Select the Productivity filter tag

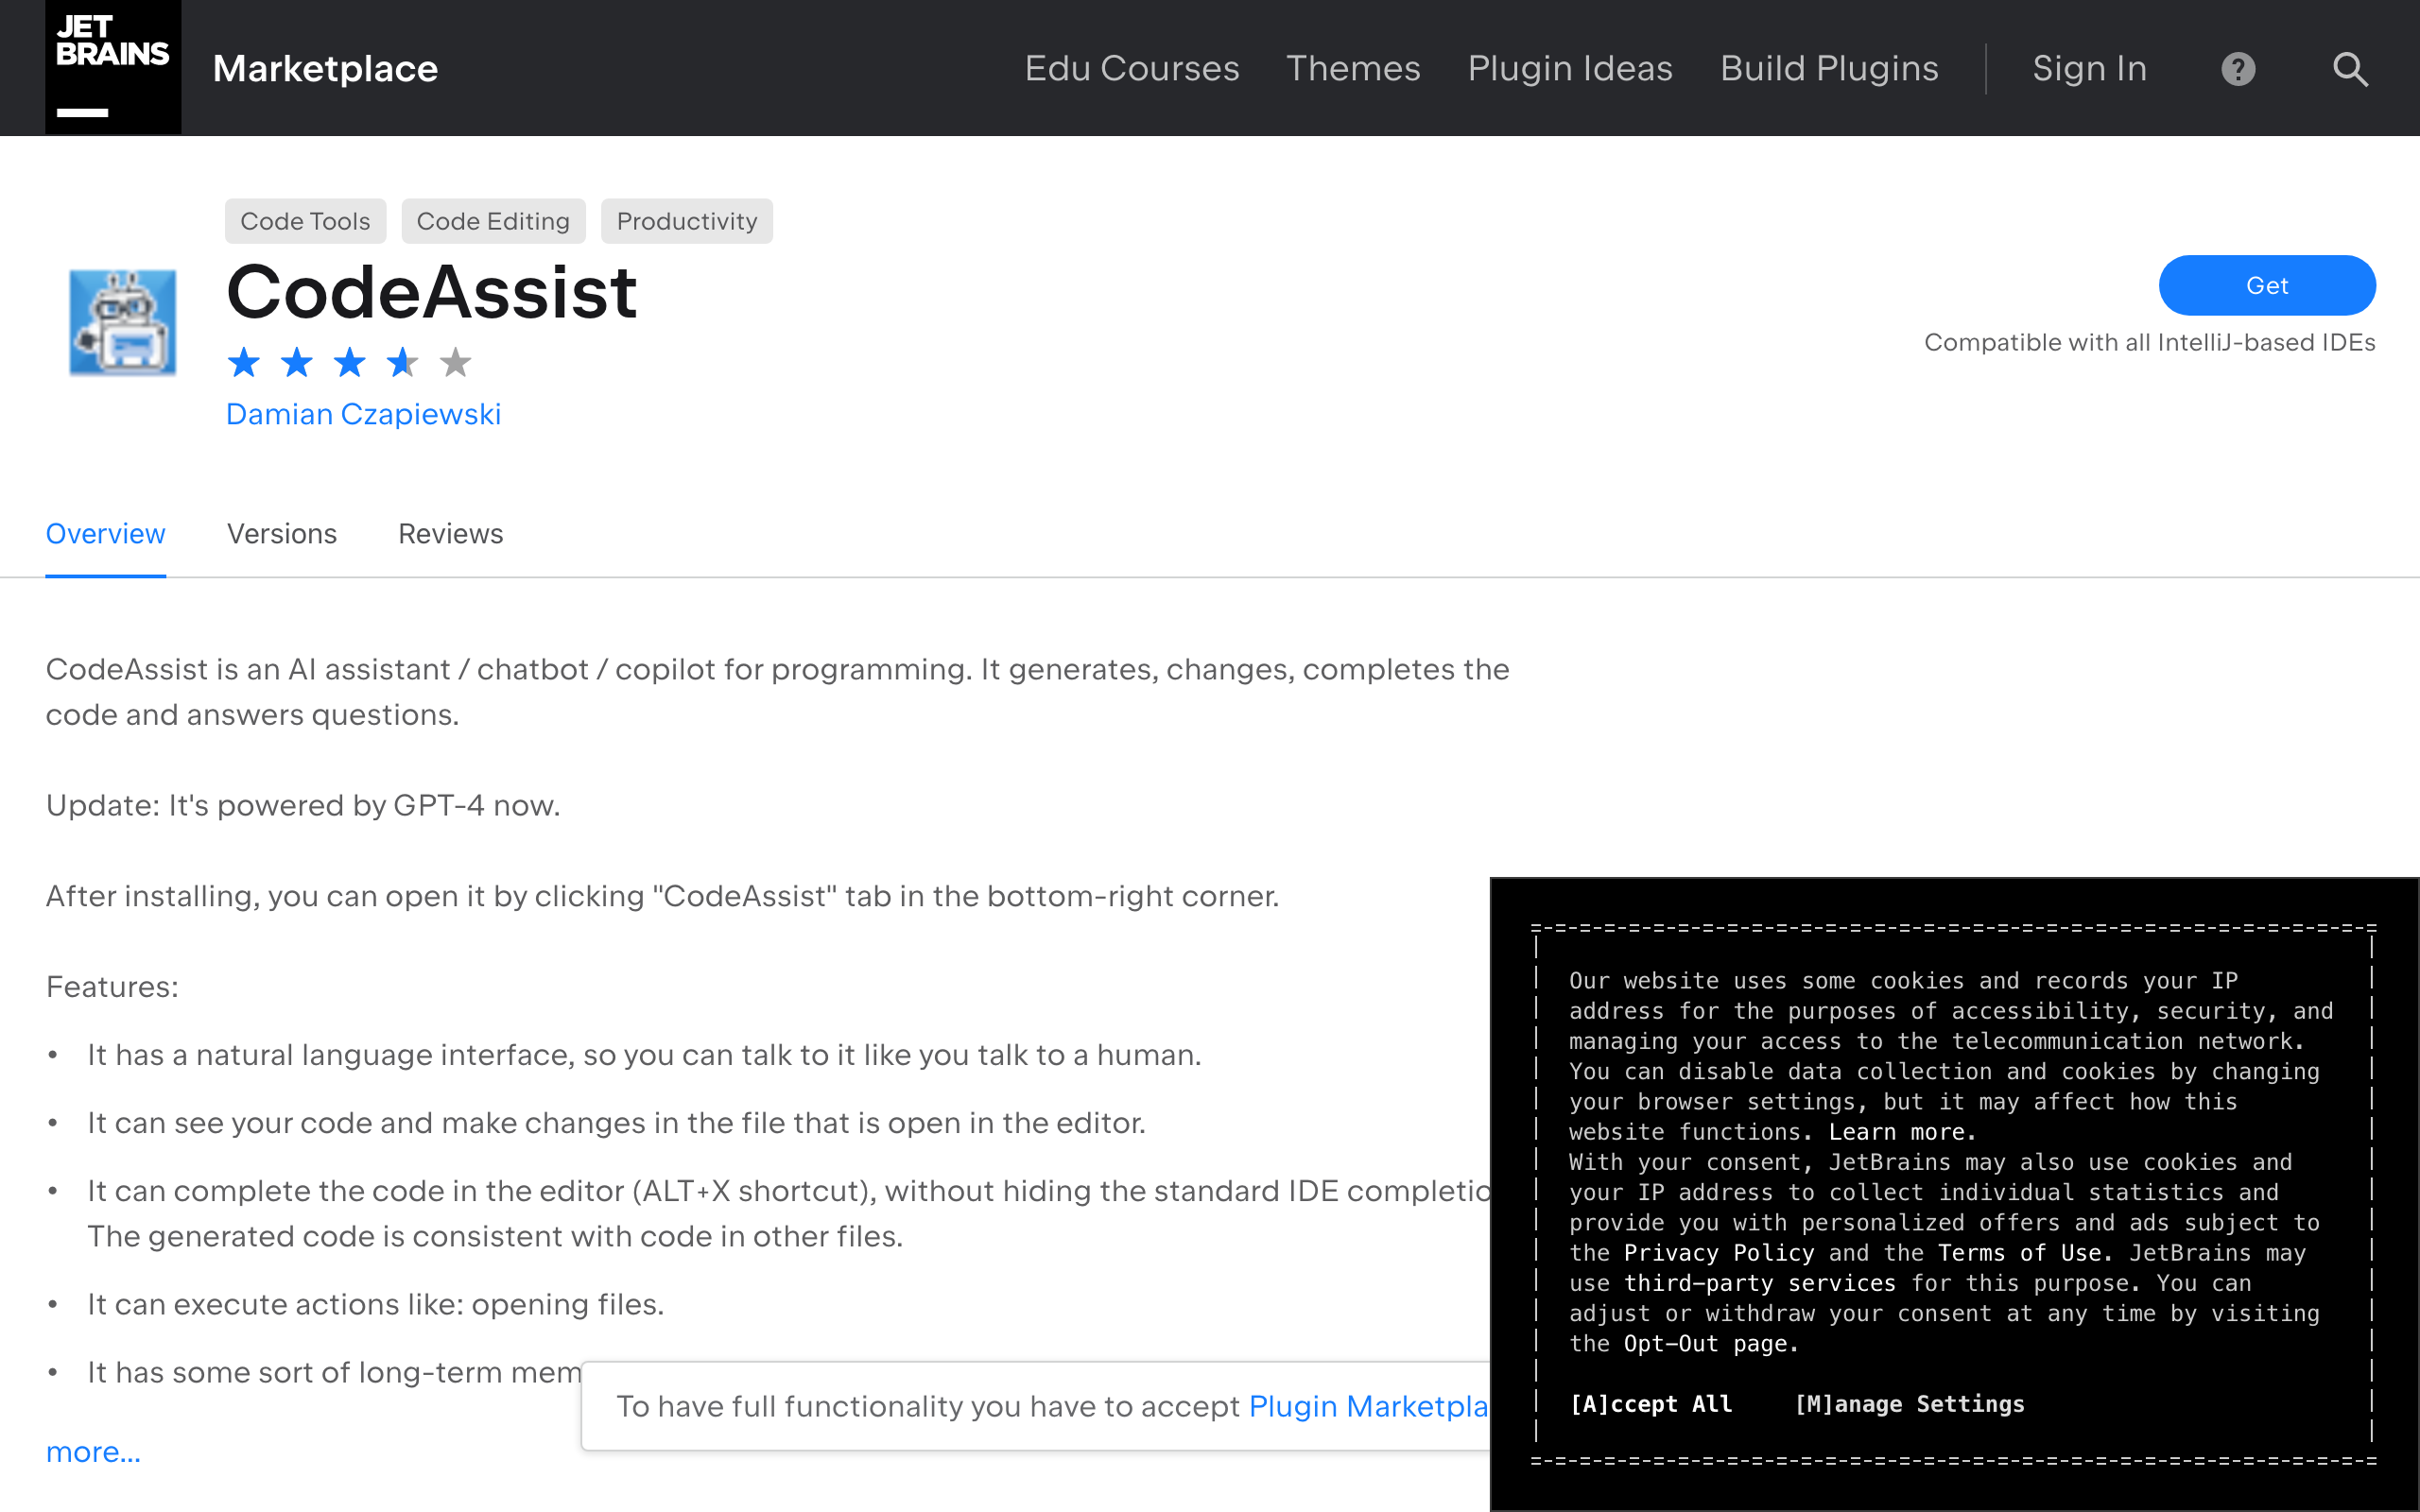pos(684,221)
